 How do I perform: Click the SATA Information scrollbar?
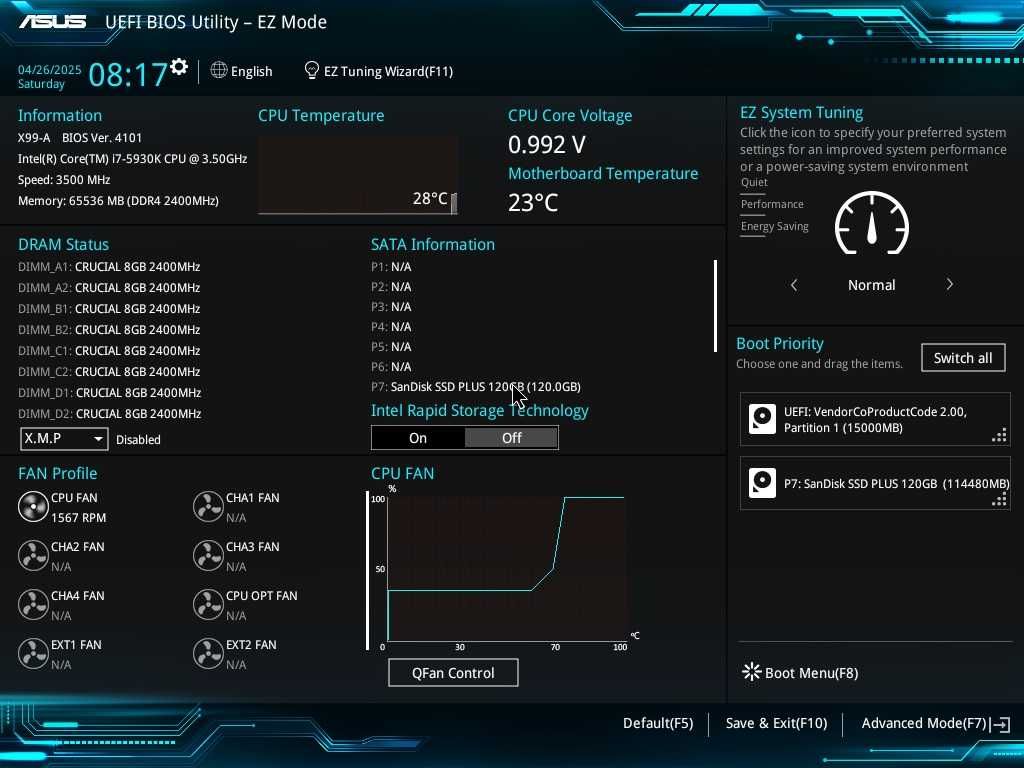click(716, 306)
